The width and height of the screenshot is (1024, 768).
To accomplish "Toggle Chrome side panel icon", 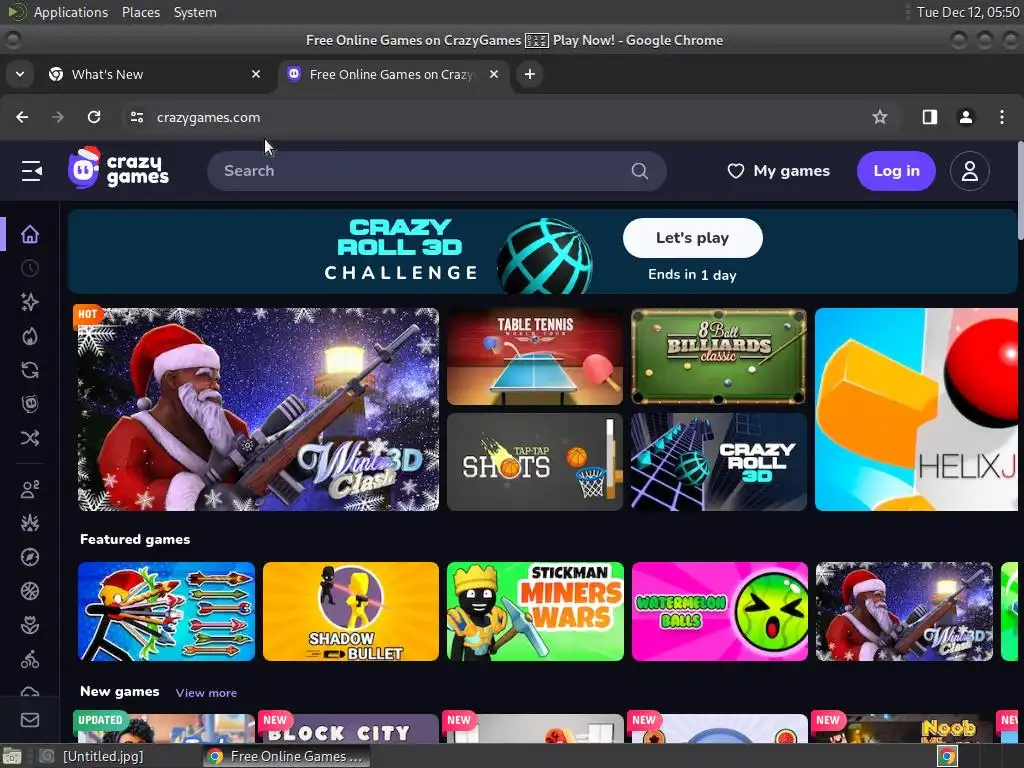I will (929, 117).
